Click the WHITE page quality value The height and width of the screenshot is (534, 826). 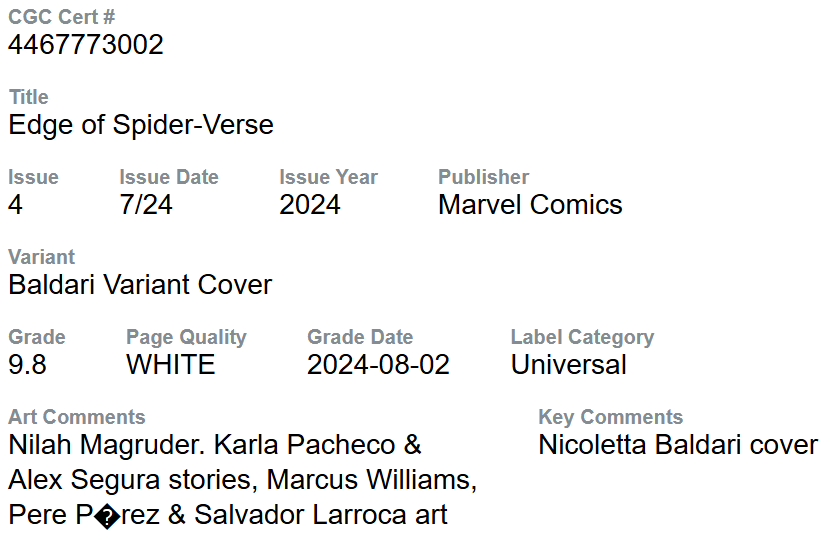[x=170, y=365]
